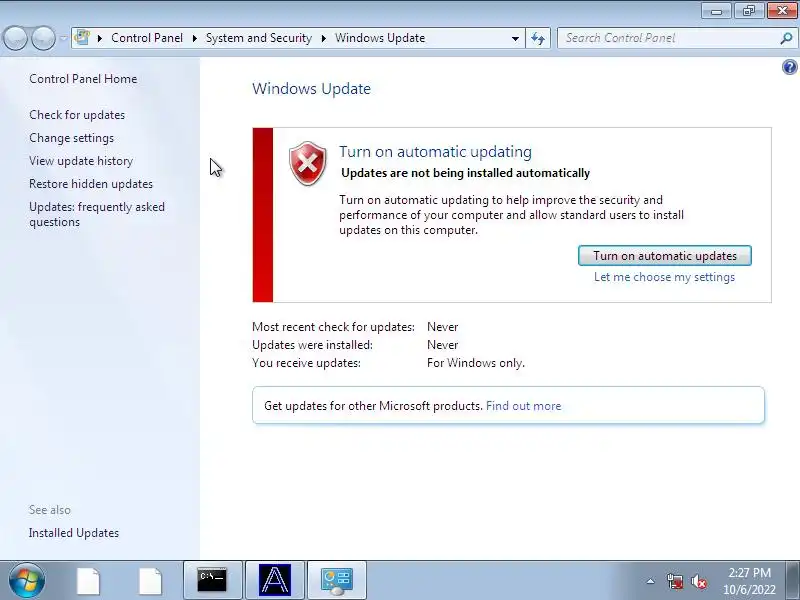Click the red shield error icon
800x600 pixels.
[308, 163]
